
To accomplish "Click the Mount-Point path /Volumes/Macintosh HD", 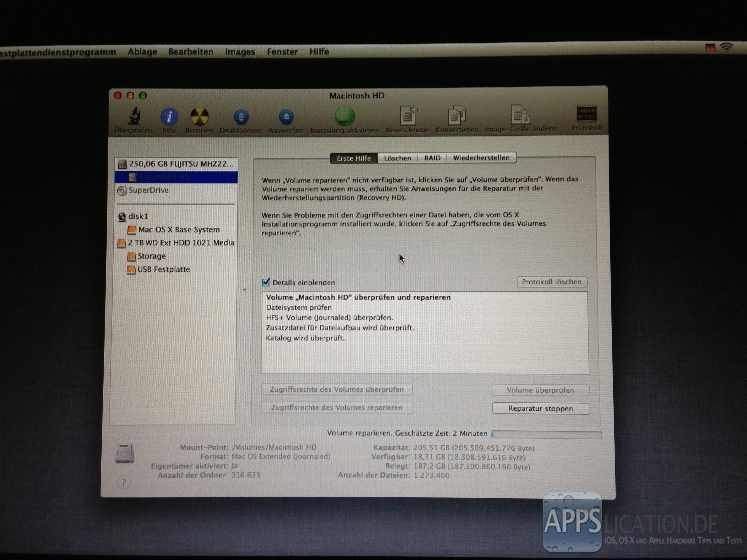I will [x=274, y=447].
